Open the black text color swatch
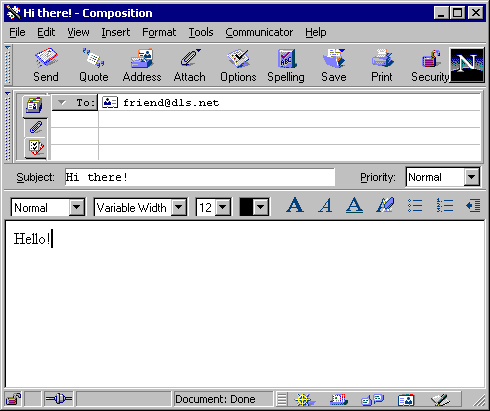The height and width of the screenshot is (411, 490). click(254, 207)
